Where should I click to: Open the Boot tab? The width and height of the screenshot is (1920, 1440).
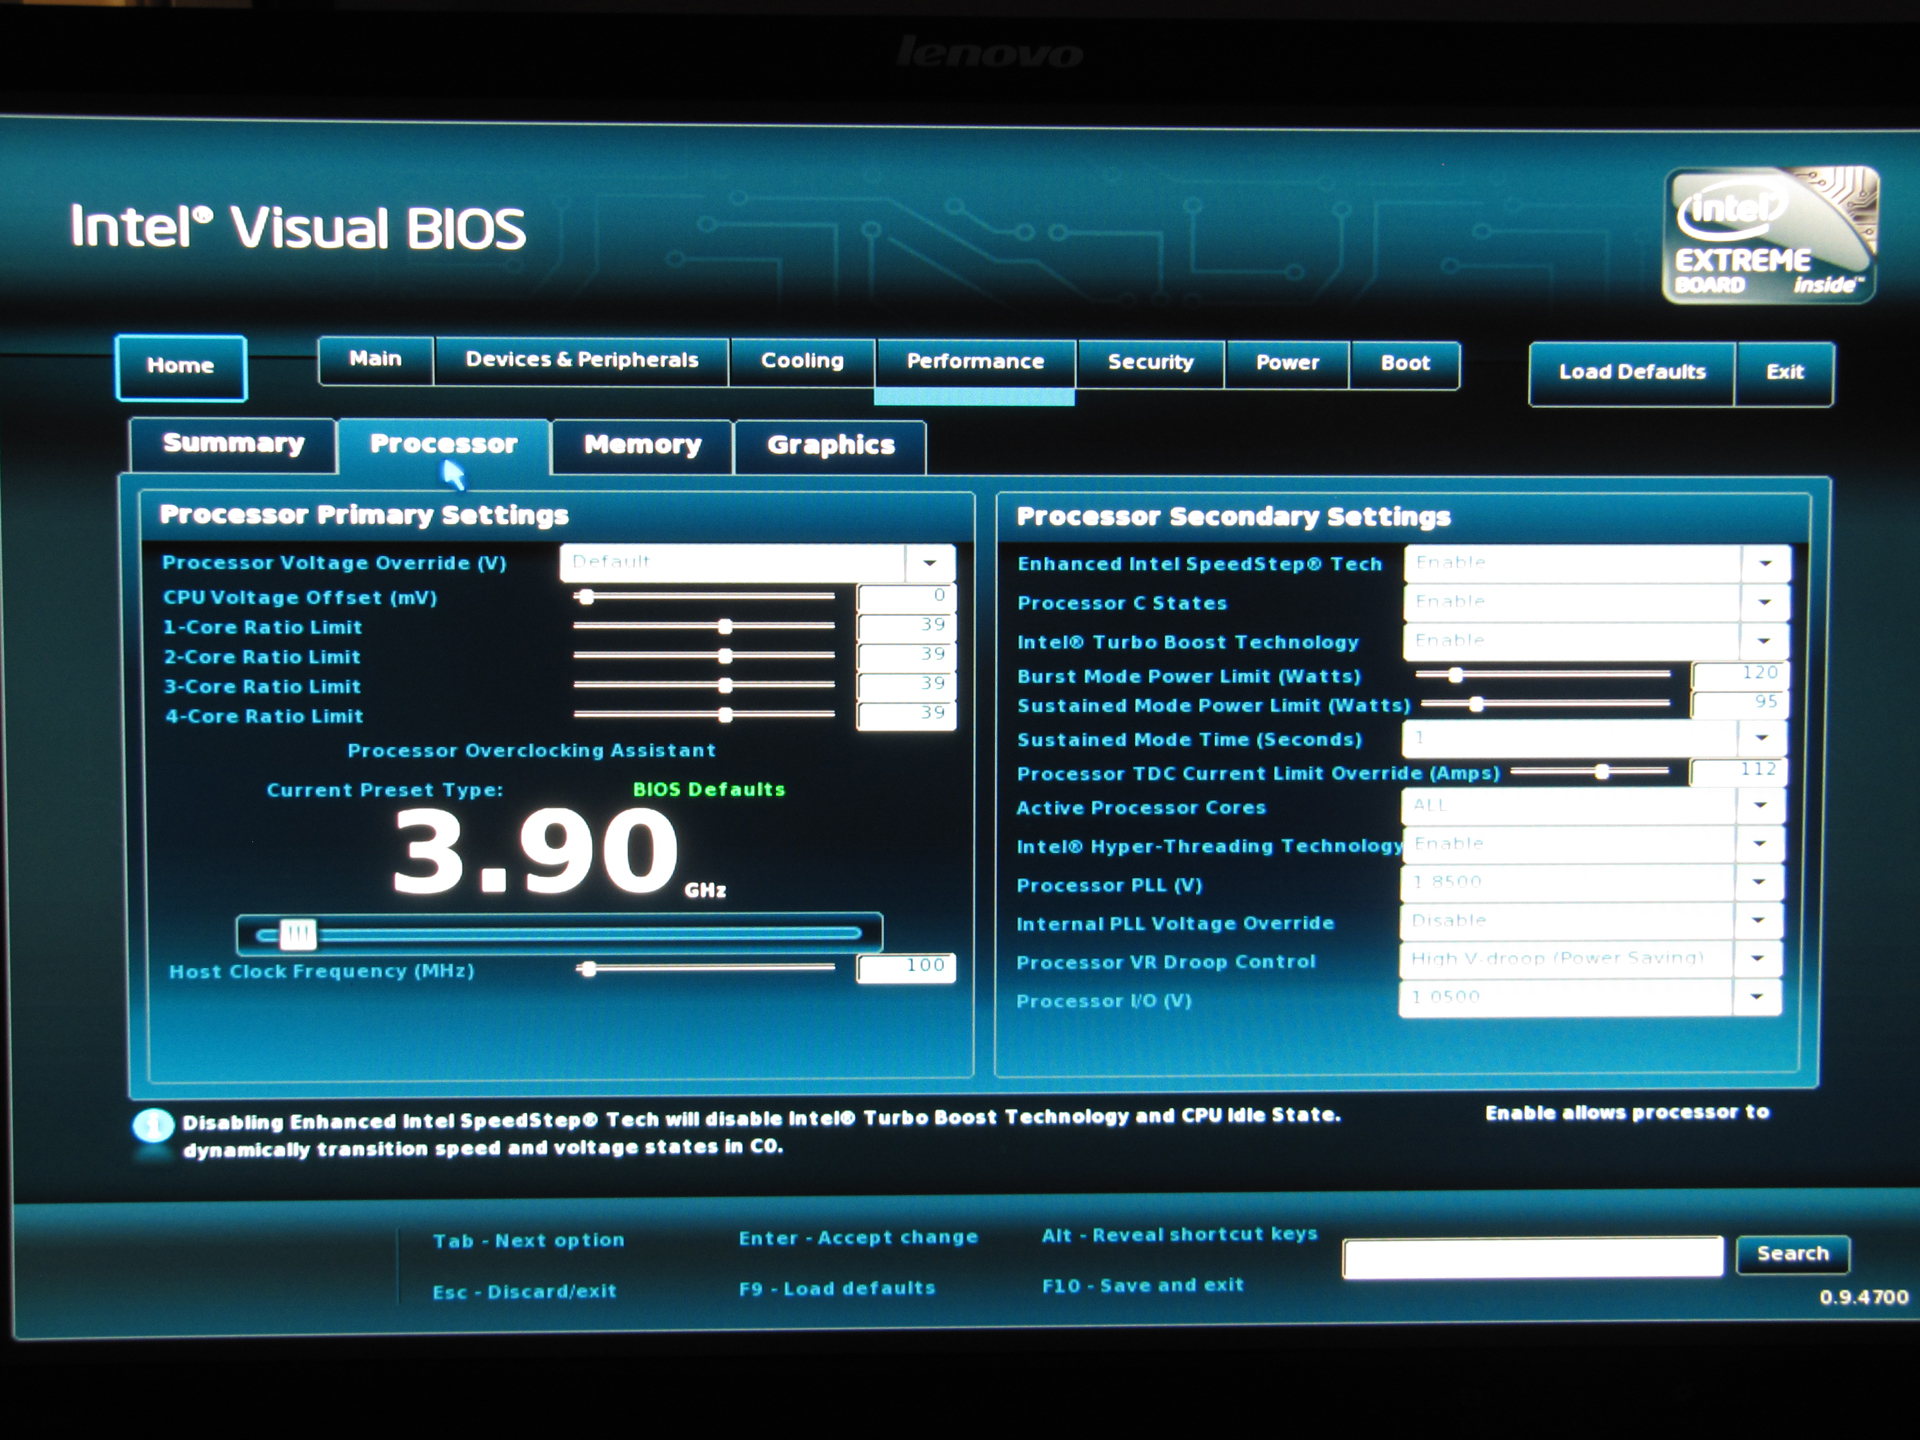[x=1405, y=364]
